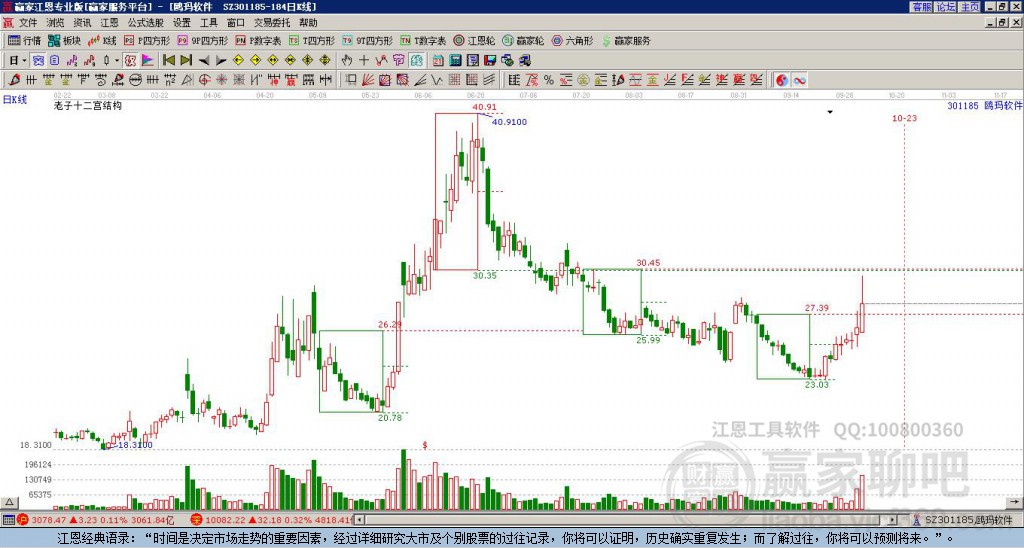
Task: Toggle the 权 adjustment icon
Action: pos(130,61)
